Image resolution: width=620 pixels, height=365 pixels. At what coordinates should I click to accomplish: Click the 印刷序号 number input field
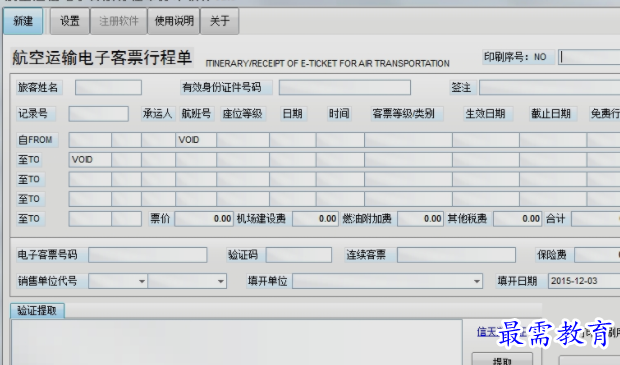tap(589, 57)
